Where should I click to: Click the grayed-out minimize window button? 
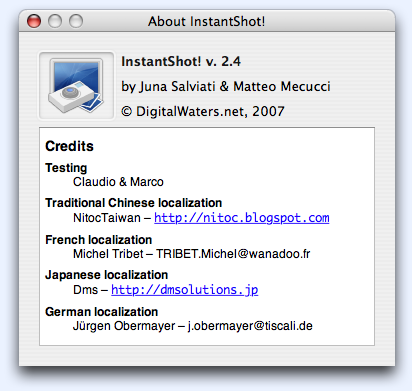(55, 21)
